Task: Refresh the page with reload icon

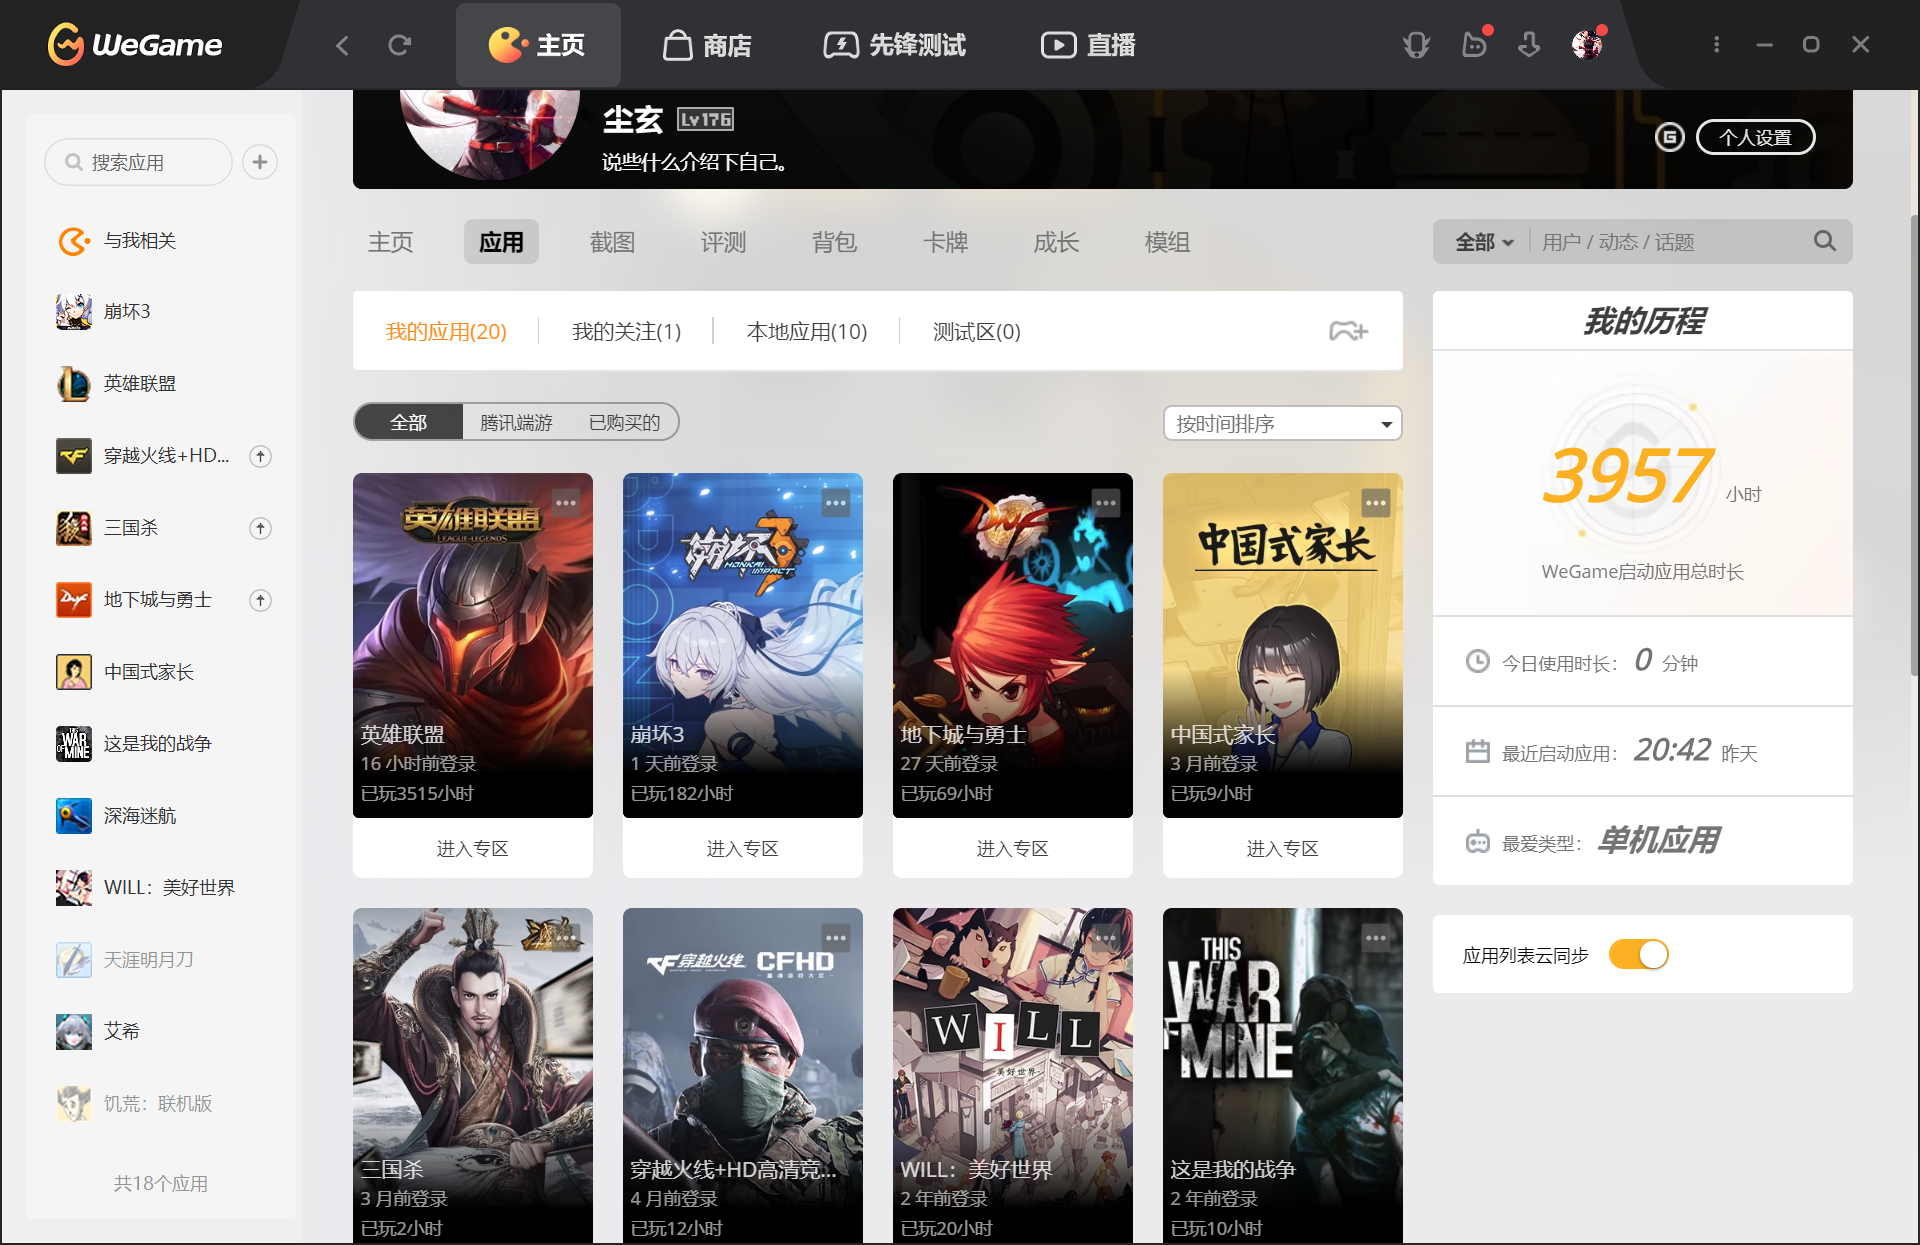Action: [x=400, y=45]
